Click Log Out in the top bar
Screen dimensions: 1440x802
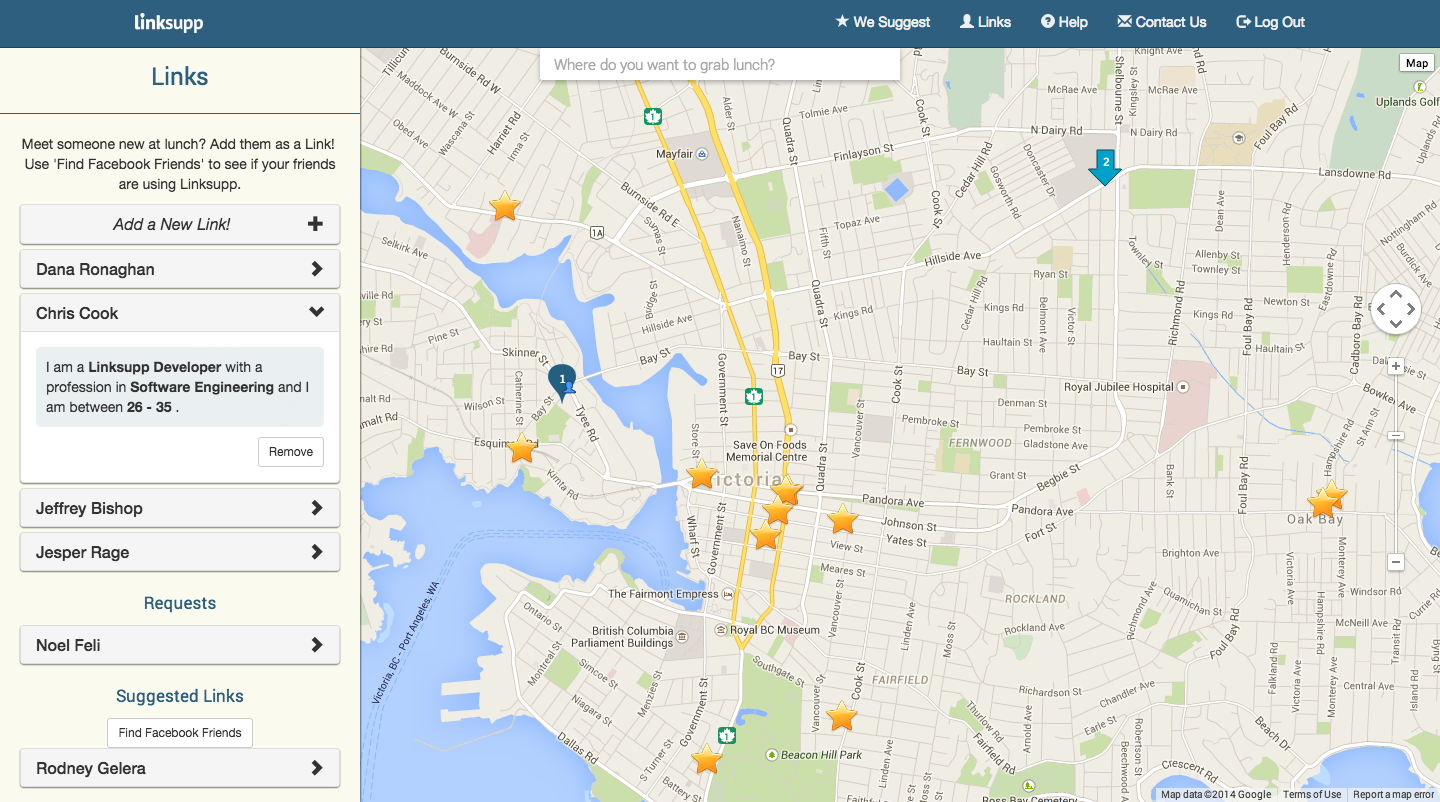pos(1271,22)
